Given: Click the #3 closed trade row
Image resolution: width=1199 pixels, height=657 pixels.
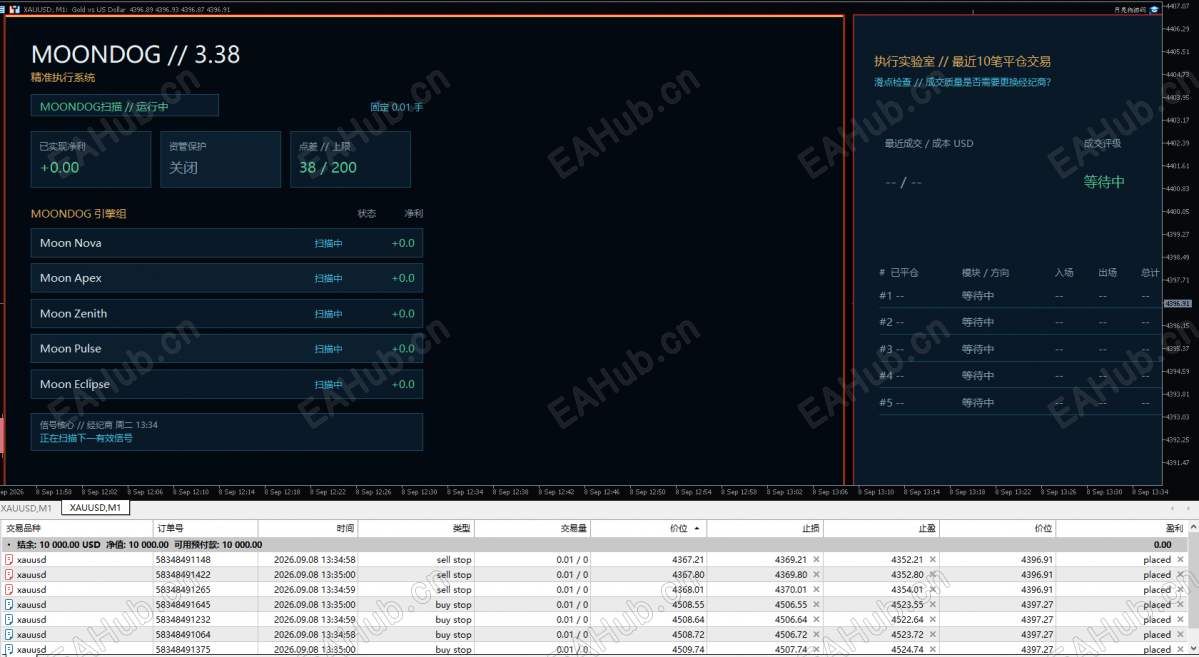Looking at the screenshot, I should [x=1019, y=350].
